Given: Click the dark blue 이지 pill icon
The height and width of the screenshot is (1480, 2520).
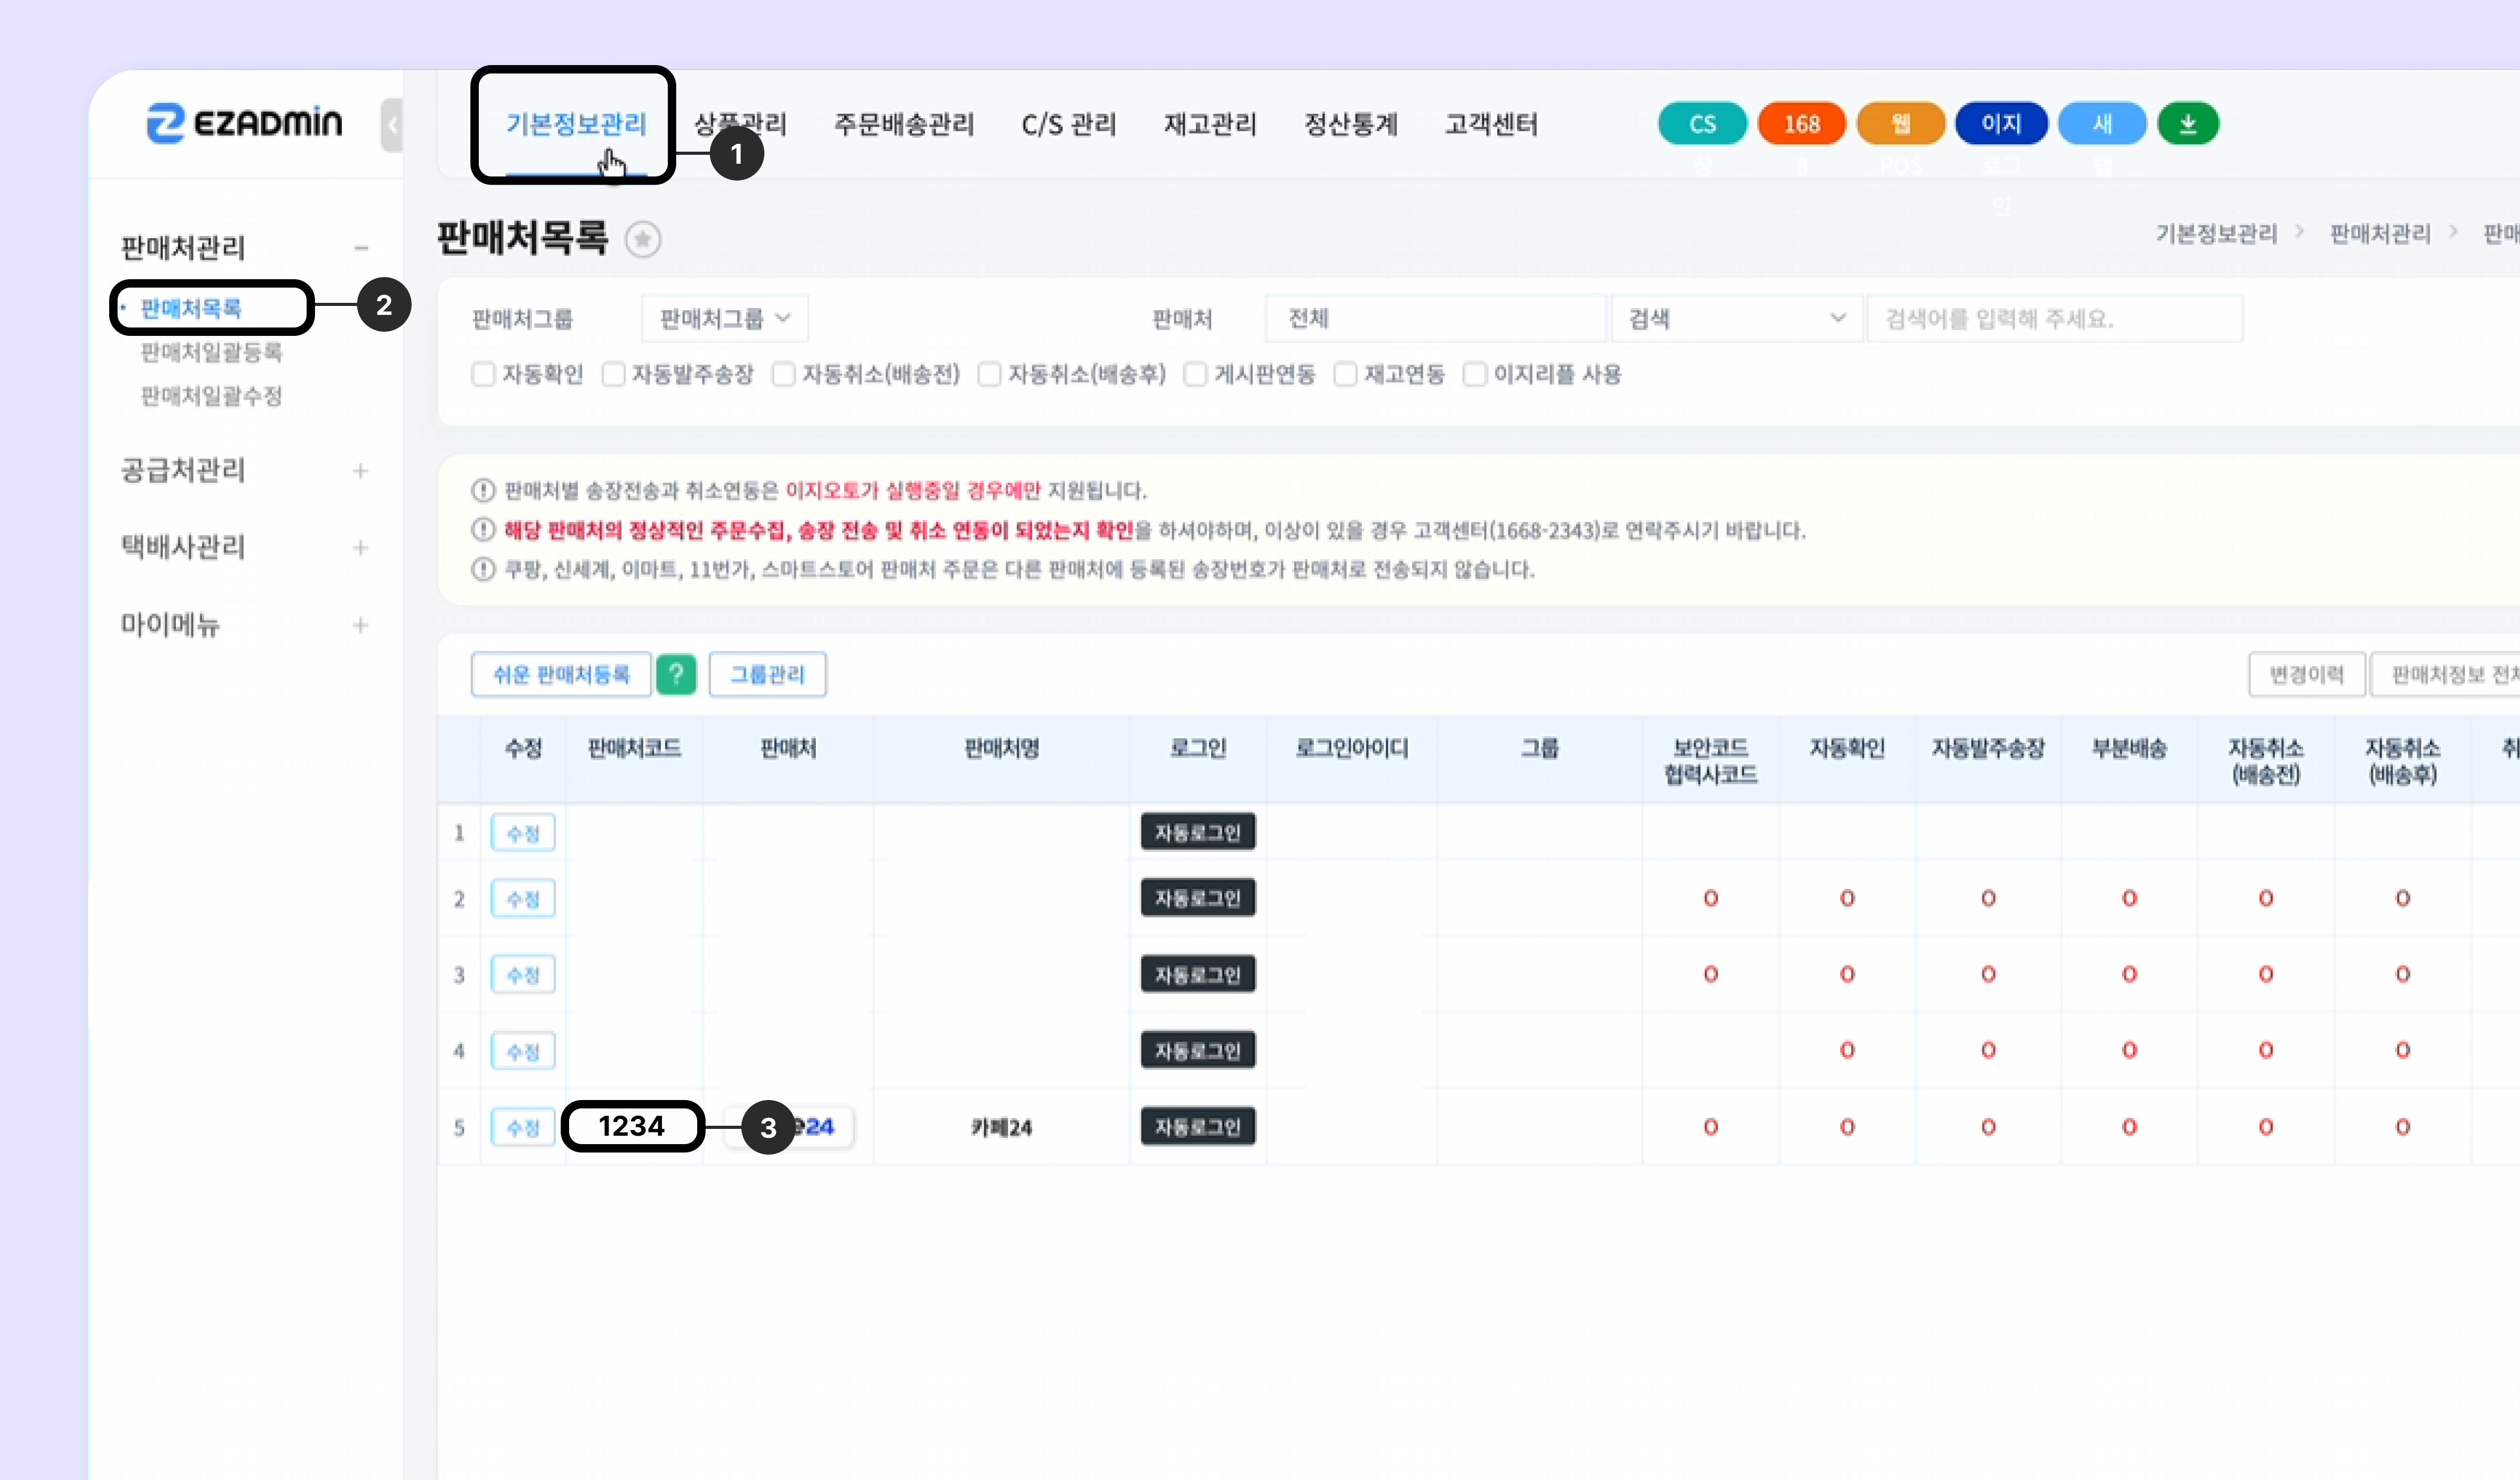Looking at the screenshot, I should pyautogui.click(x=2001, y=124).
